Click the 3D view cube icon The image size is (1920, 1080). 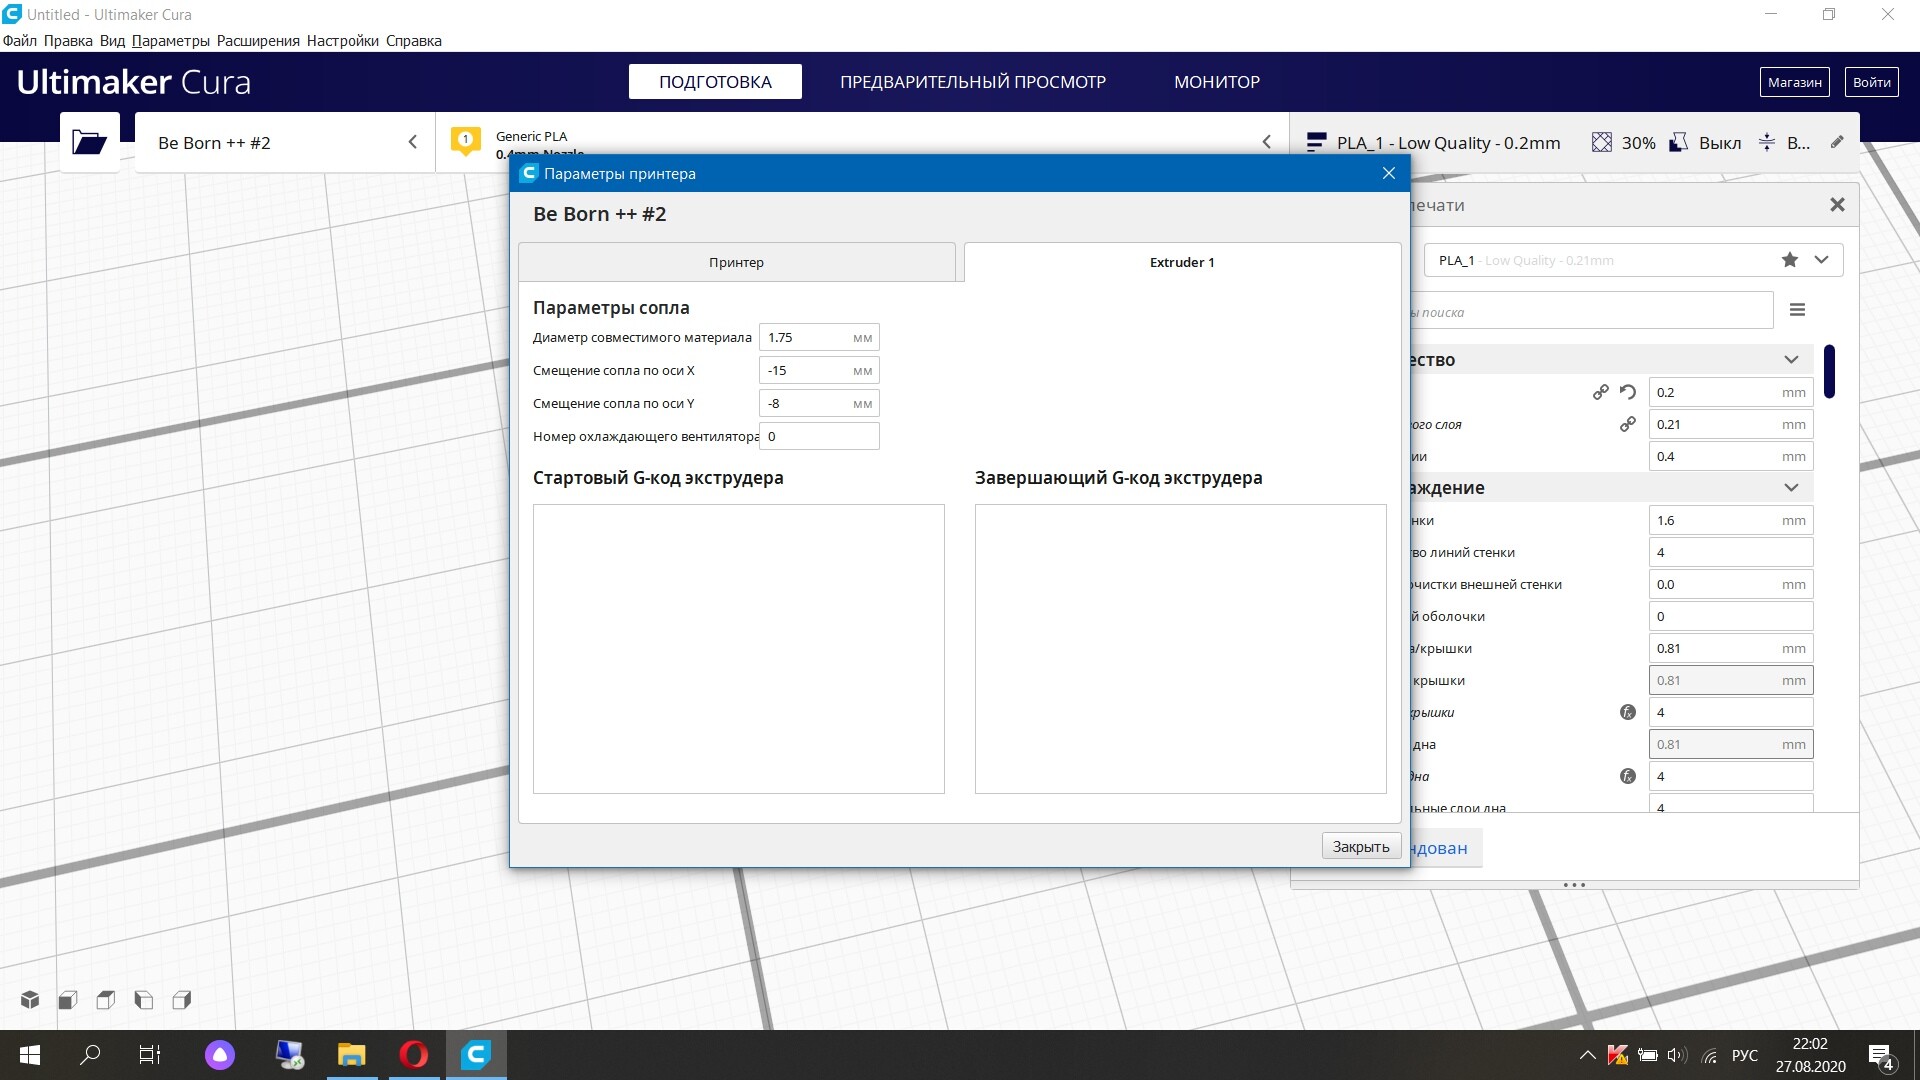point(30,999)
